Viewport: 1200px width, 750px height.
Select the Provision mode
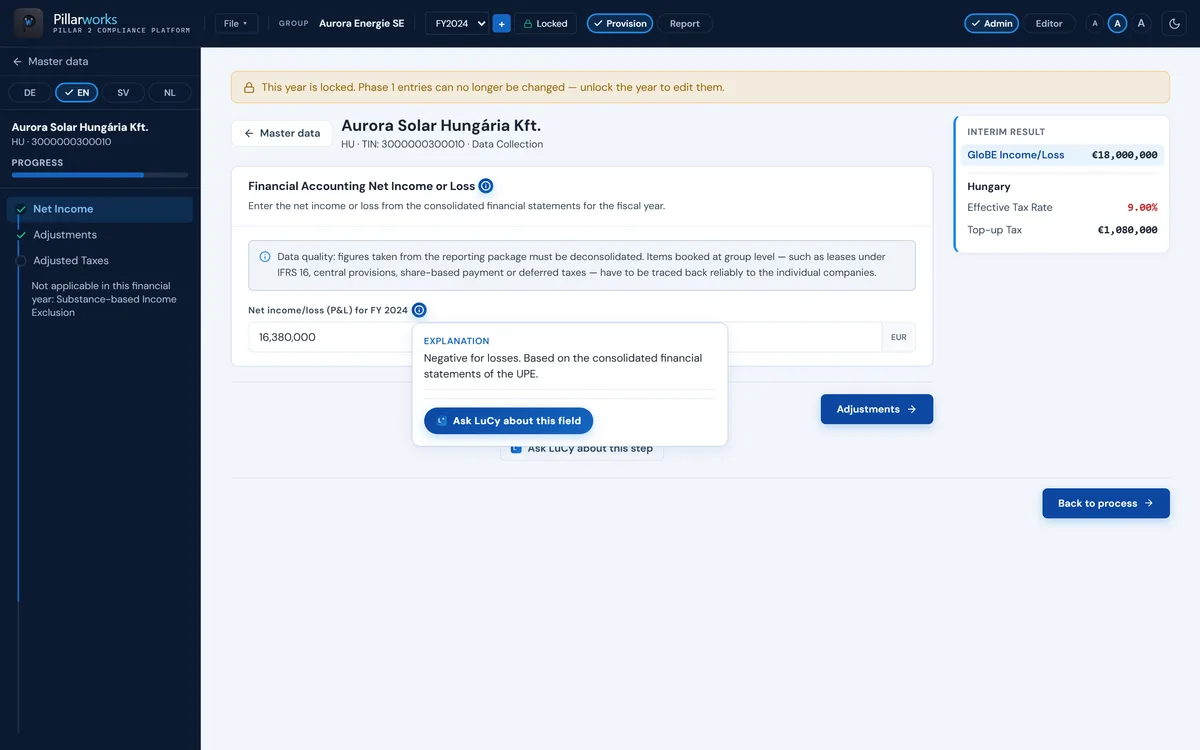coord(620,23)
